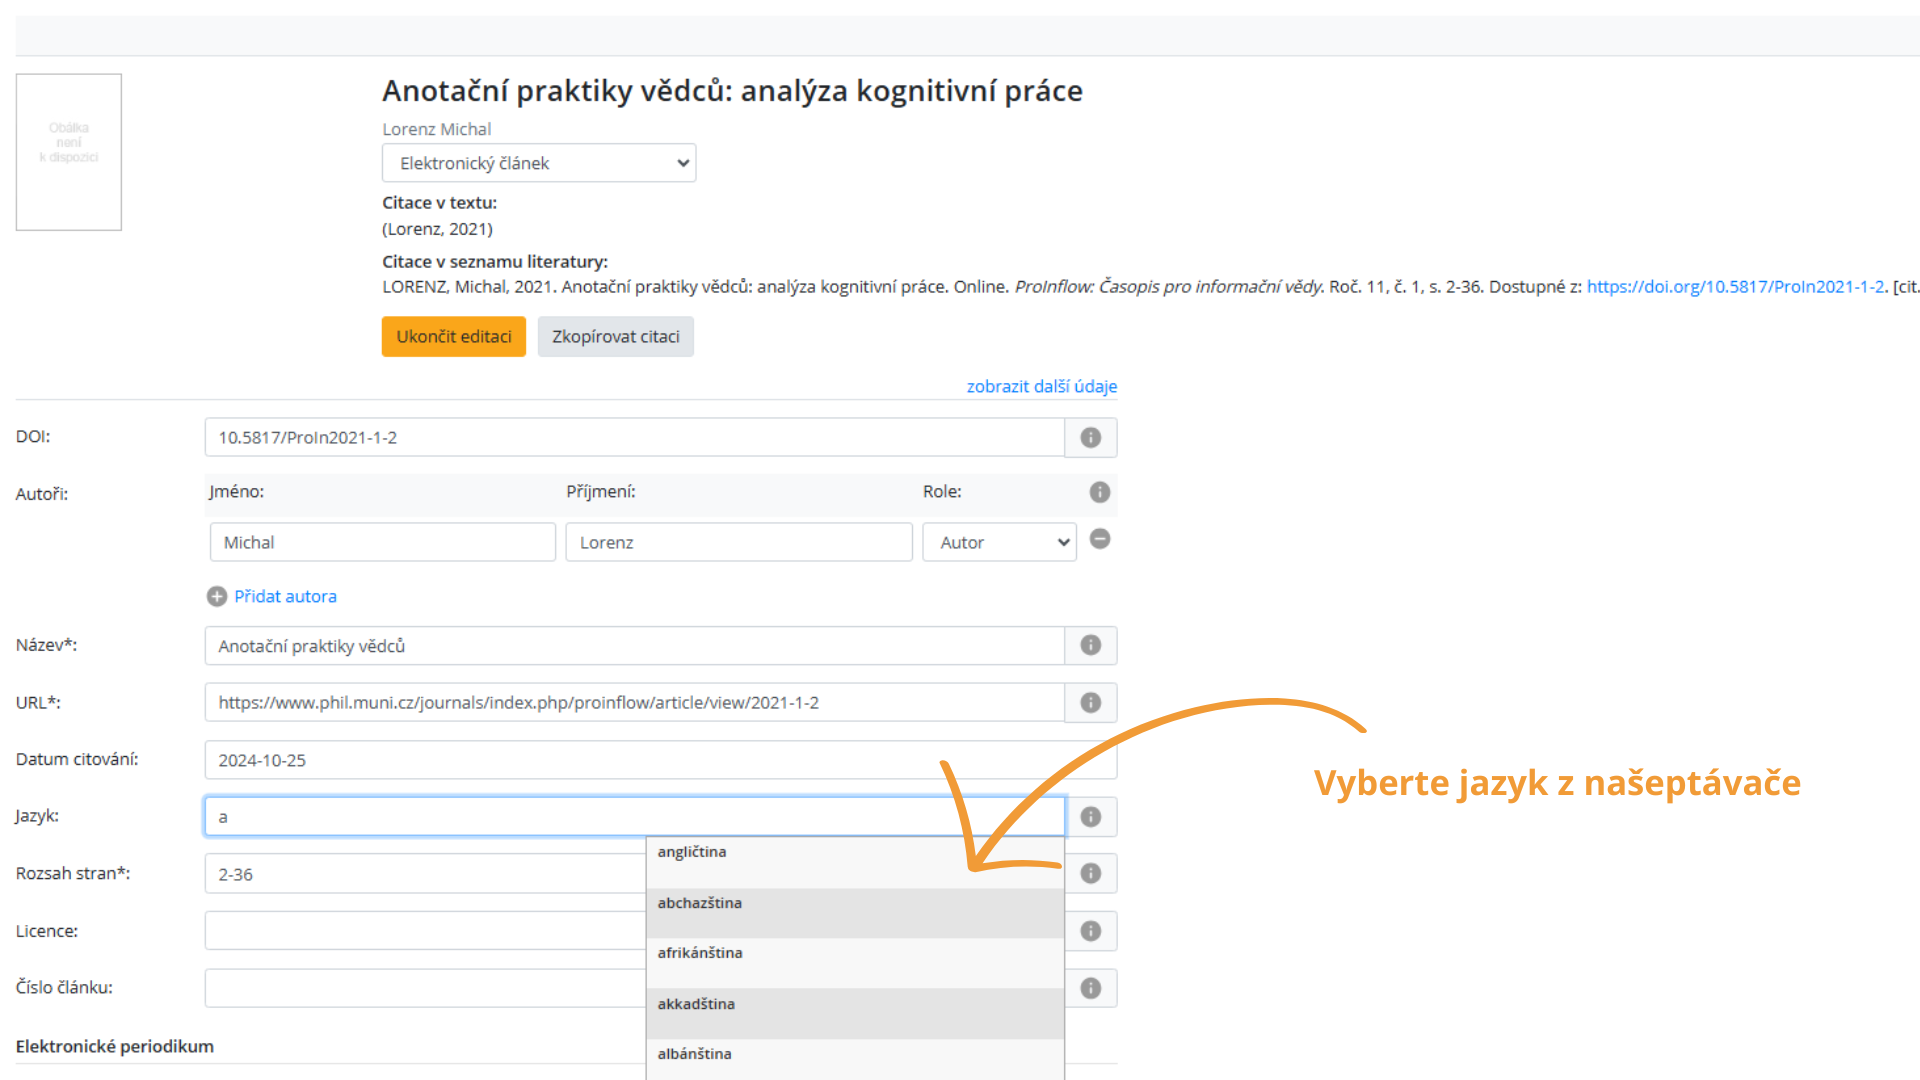Remove author Michal Lorenz with minus icon

[1099, 539]
